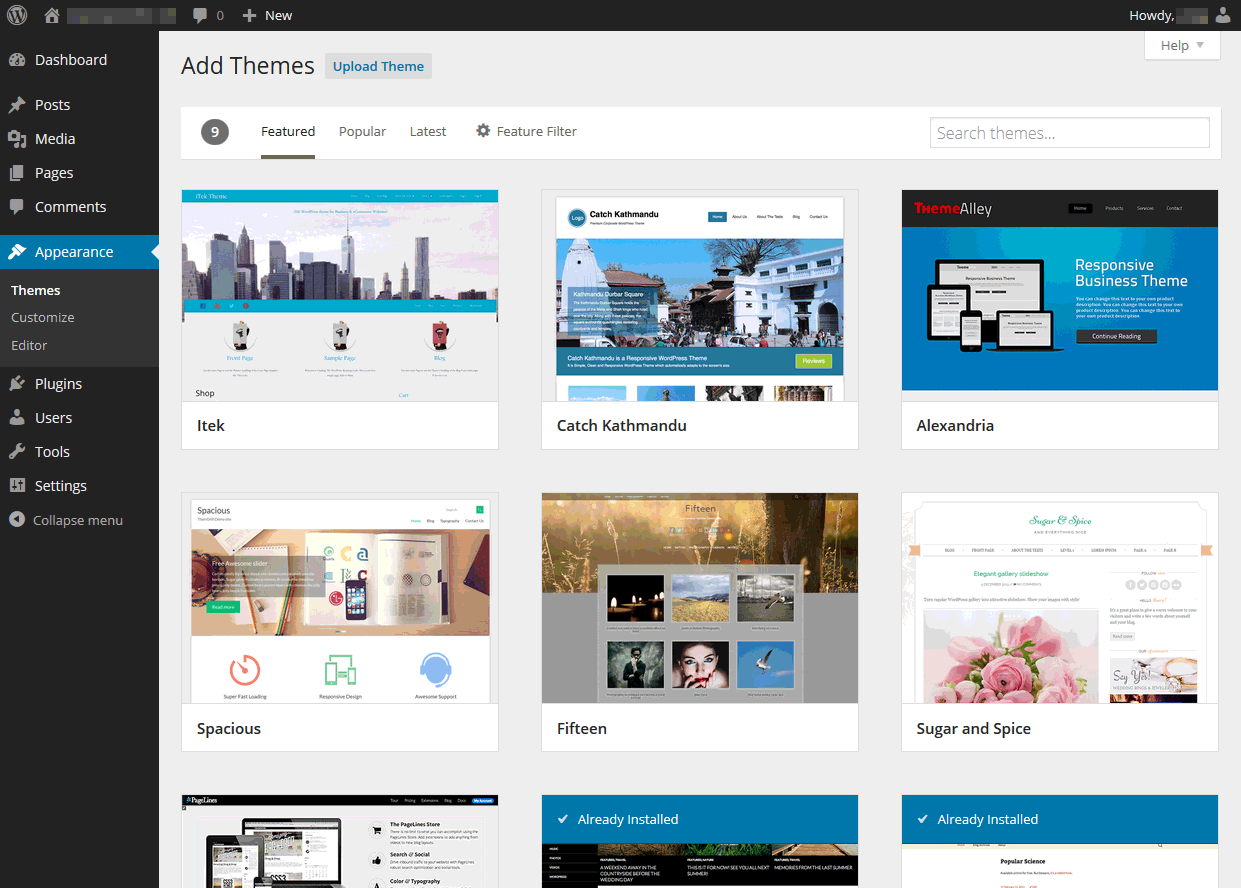Switch to the Popular tab

click(362, 131)
